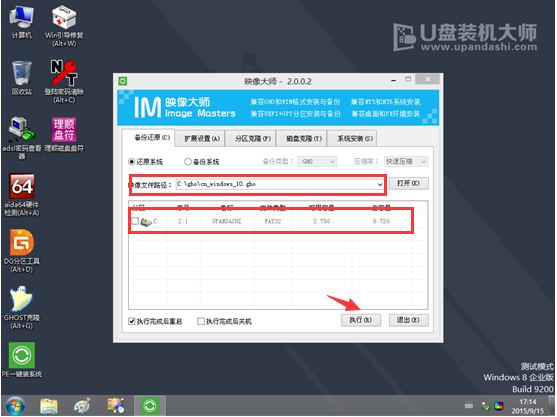Launch 理顺磁盘盘符 desktop icon
This screenshot has width=557, height=417.
coord(64,134)
